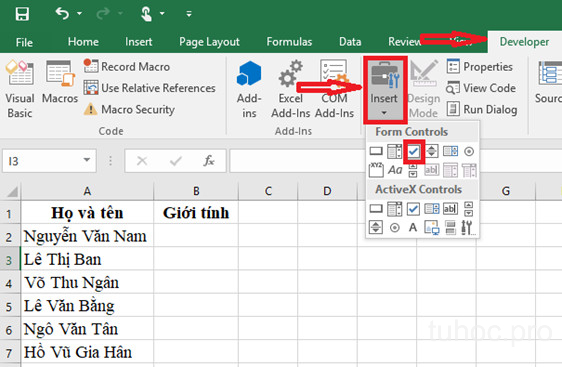Image resolution: width=562 pixels, height=367 pixels.
Task: Switch to the Insert ribbon tab
Action: 138,42
